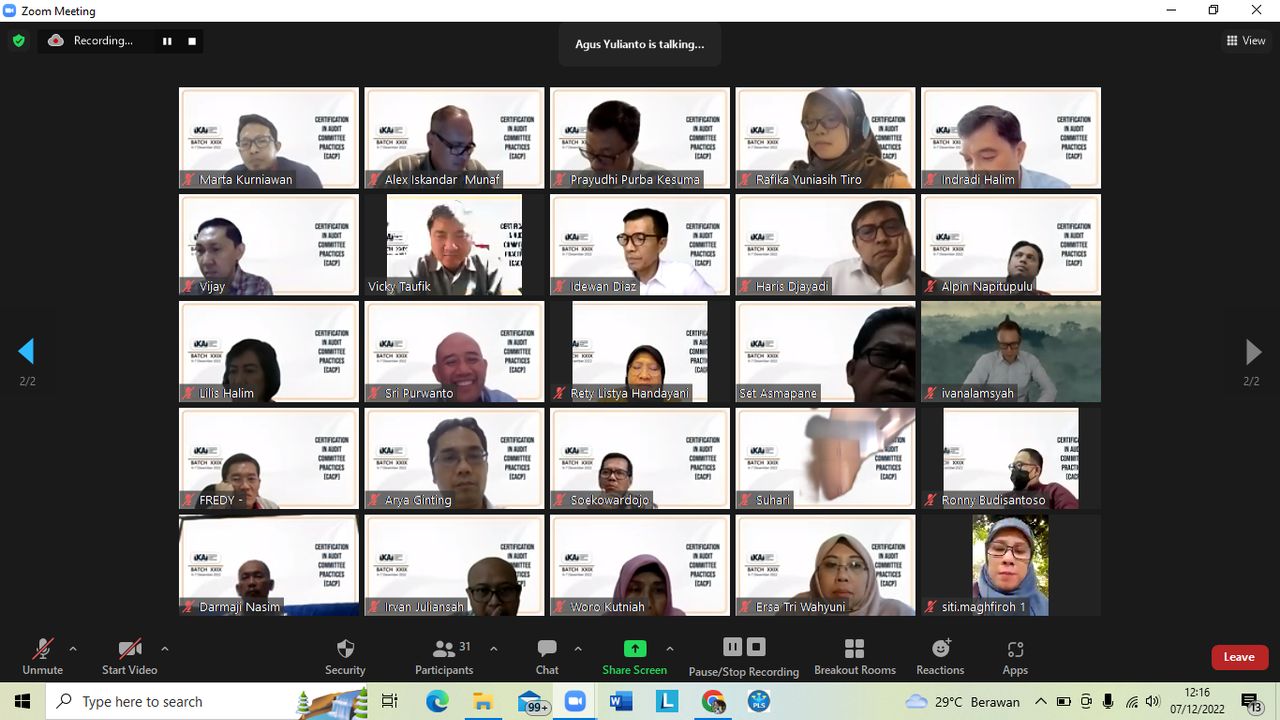Open the View layout menu
The image size is (1280, 720).
(x=1246, y=41)
